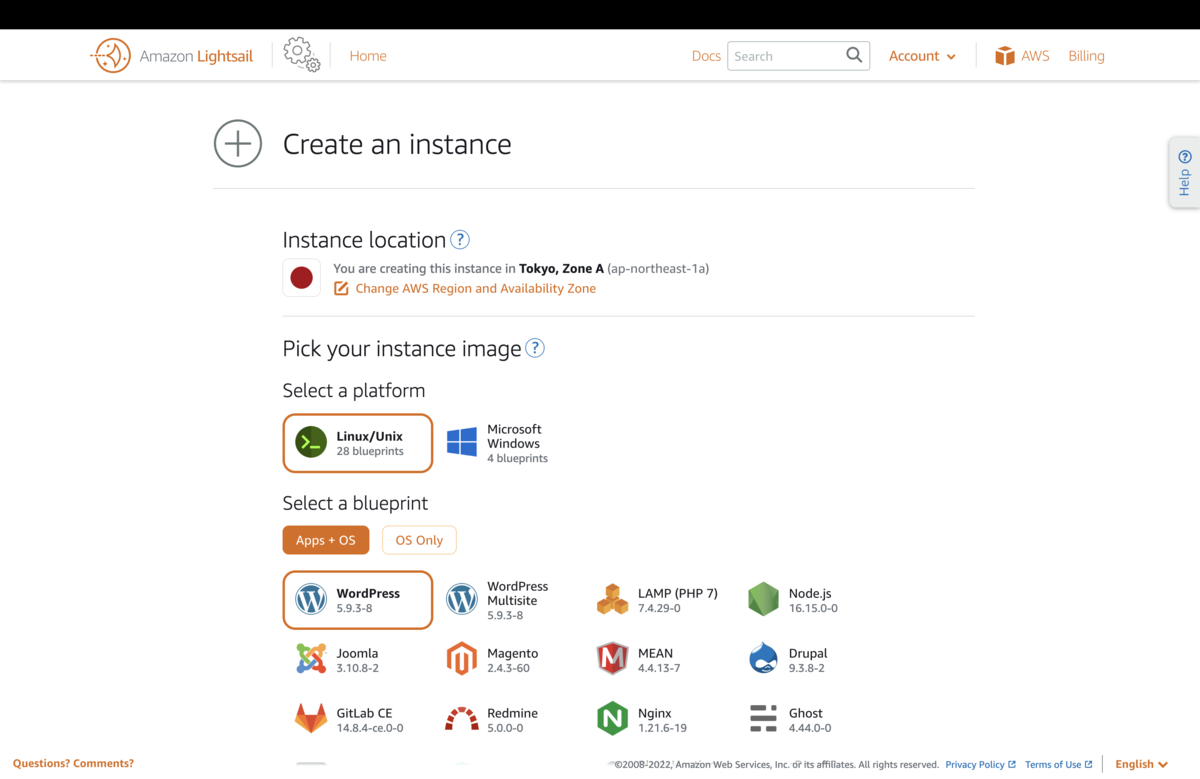The width and height of the screenshot is (1200, 779).
Task: Click the LAMP (PHP 7) boxes icon
Action: 612,599
